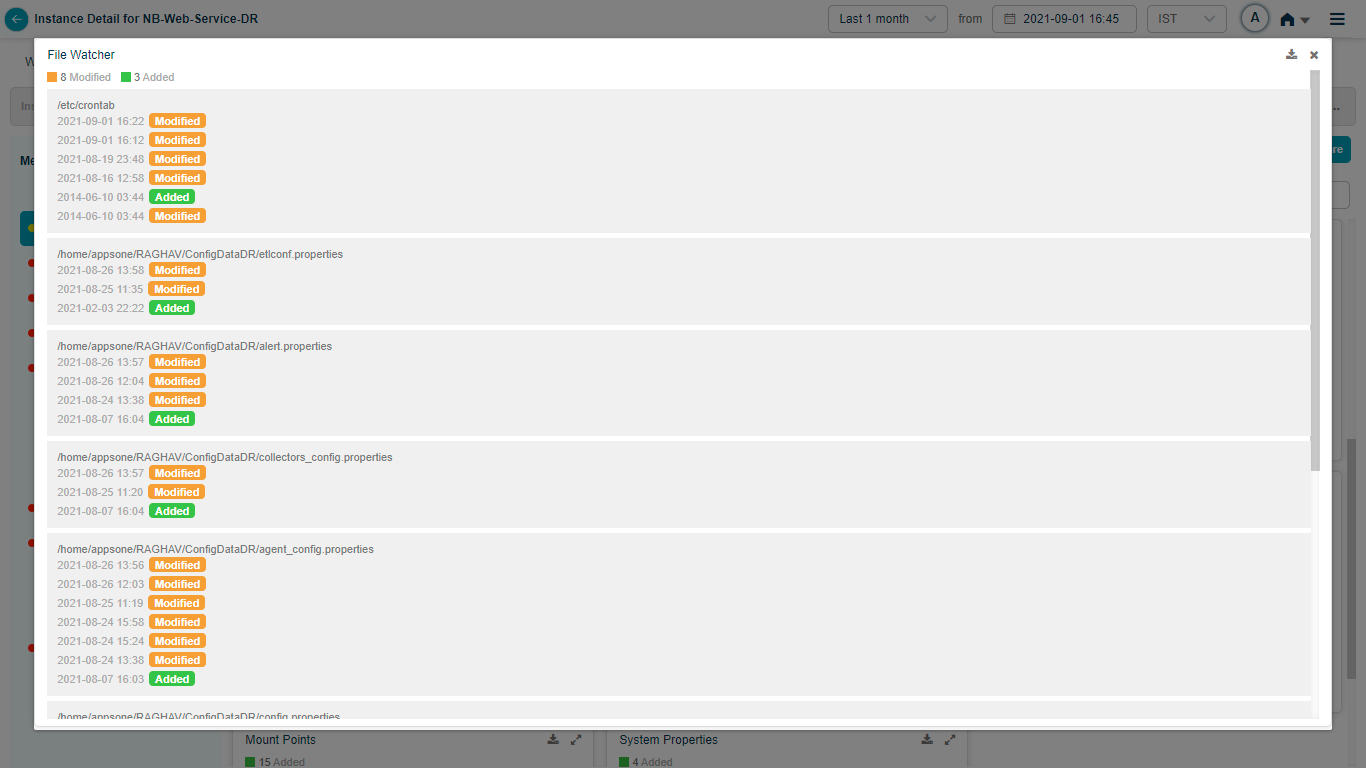Click the home icon in the header
Screen dimensions: 1366x768
tap(1287, 20)
